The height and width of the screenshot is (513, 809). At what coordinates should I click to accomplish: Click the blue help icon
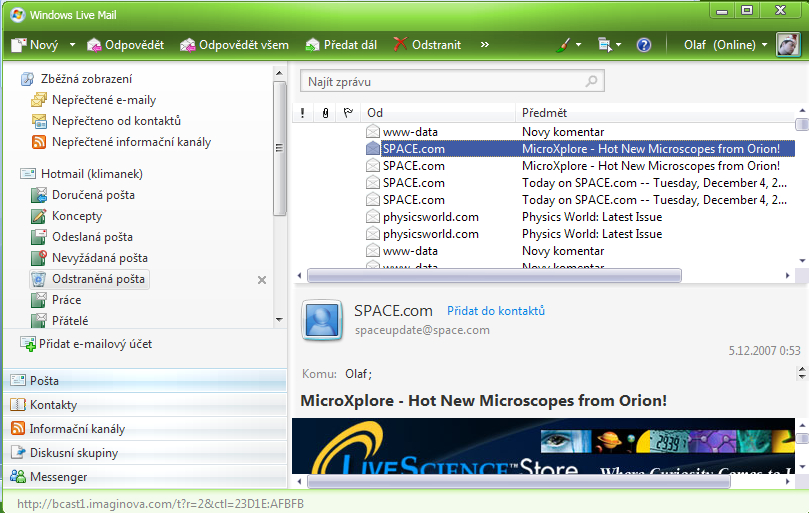point(644,45)
